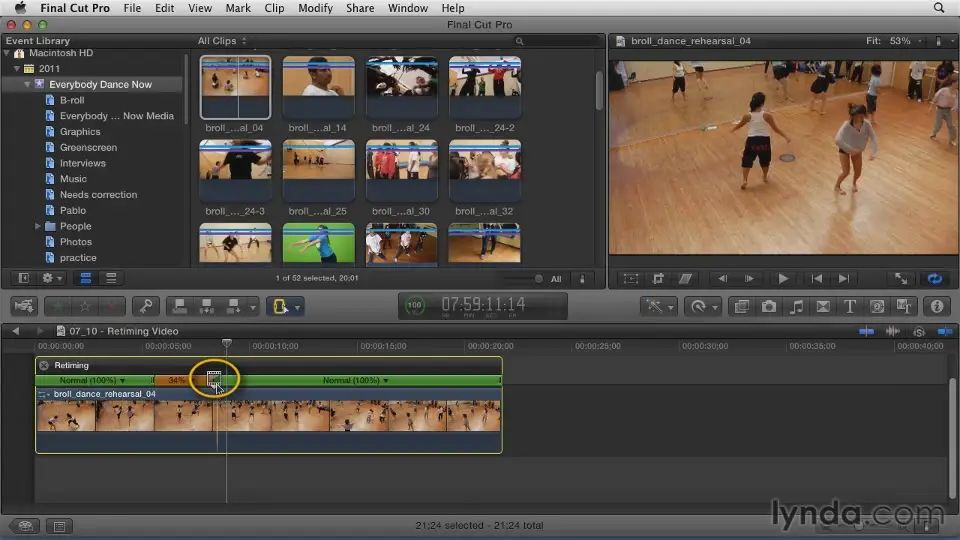Show the Effects browser
This screenshot has width=960, height=540.
click(741, 306)
